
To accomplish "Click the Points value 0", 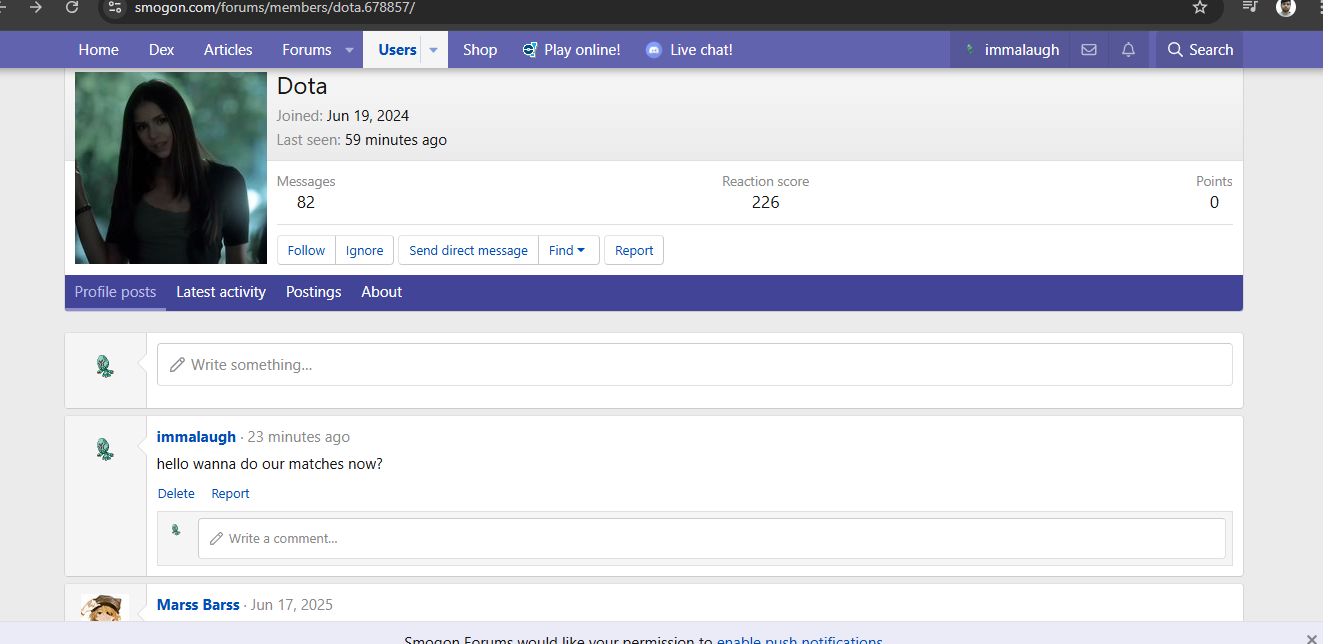I will click(1214, 202).
